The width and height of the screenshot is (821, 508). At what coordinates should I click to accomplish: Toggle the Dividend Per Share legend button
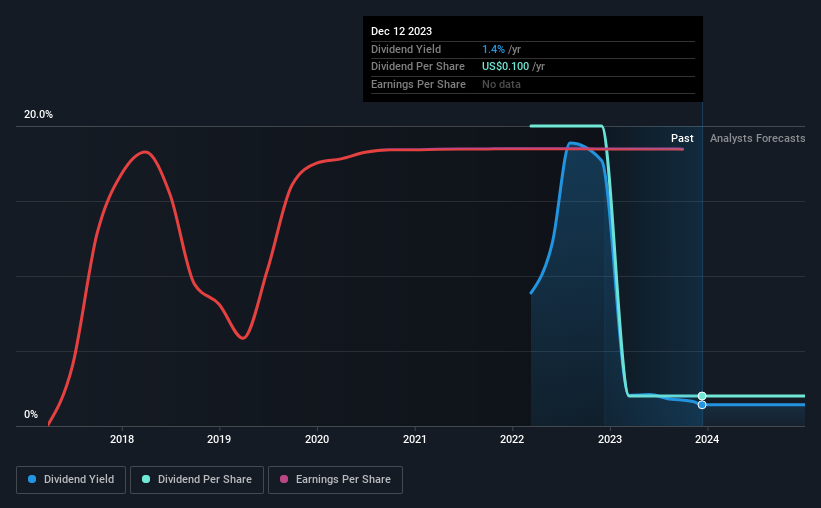click(197, 480)
